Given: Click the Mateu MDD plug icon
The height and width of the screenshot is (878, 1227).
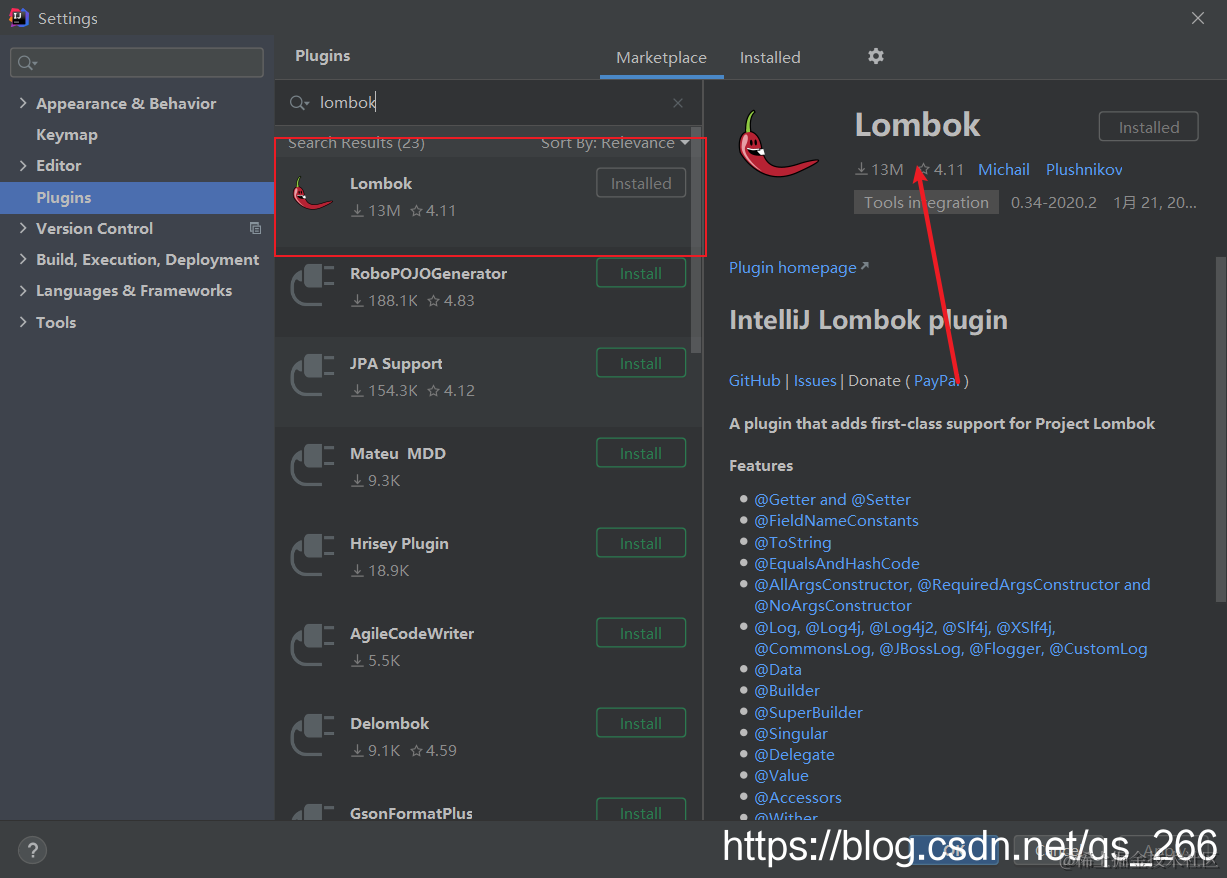Looking at the screenshot, I should pos(312,464).
